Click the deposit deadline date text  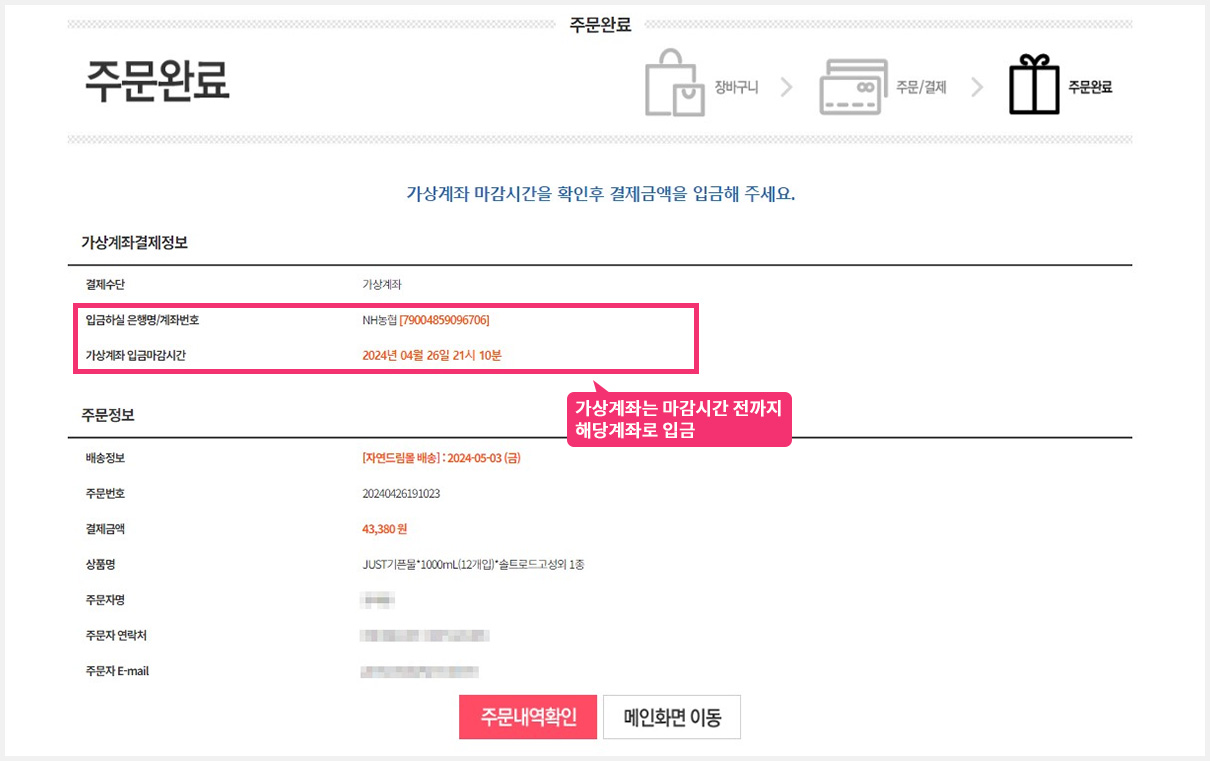coord(431,355)
